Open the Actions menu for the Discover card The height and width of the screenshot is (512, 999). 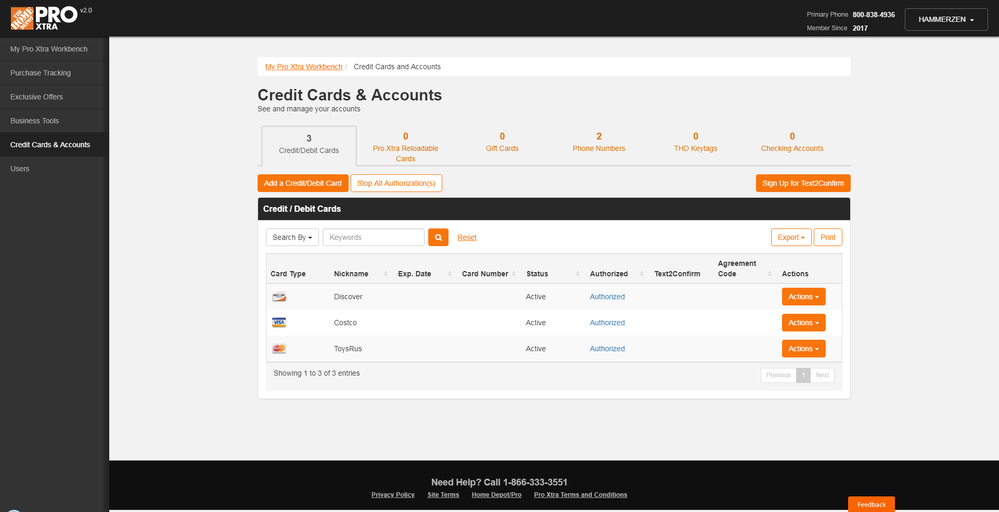(803, 297)
